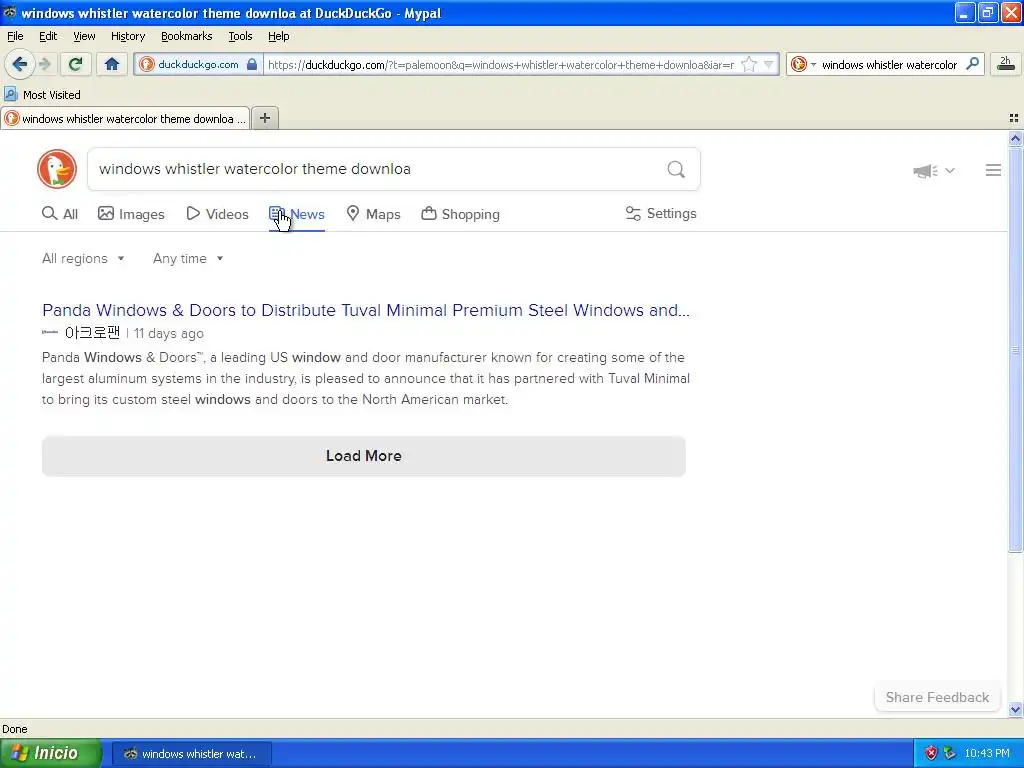Click the 10:43 PM system clock
Screen dimensions: 1024x768
point(987,753)
